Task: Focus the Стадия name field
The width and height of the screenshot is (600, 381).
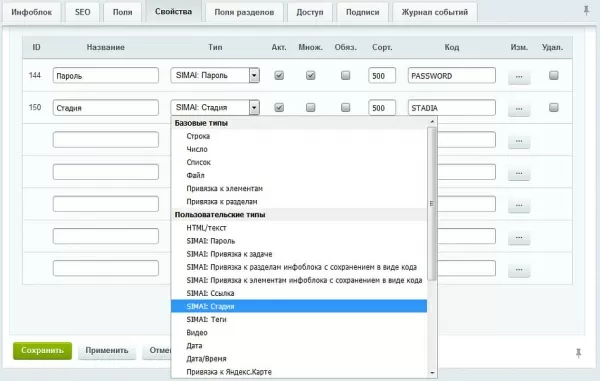Action: point(106,107)
